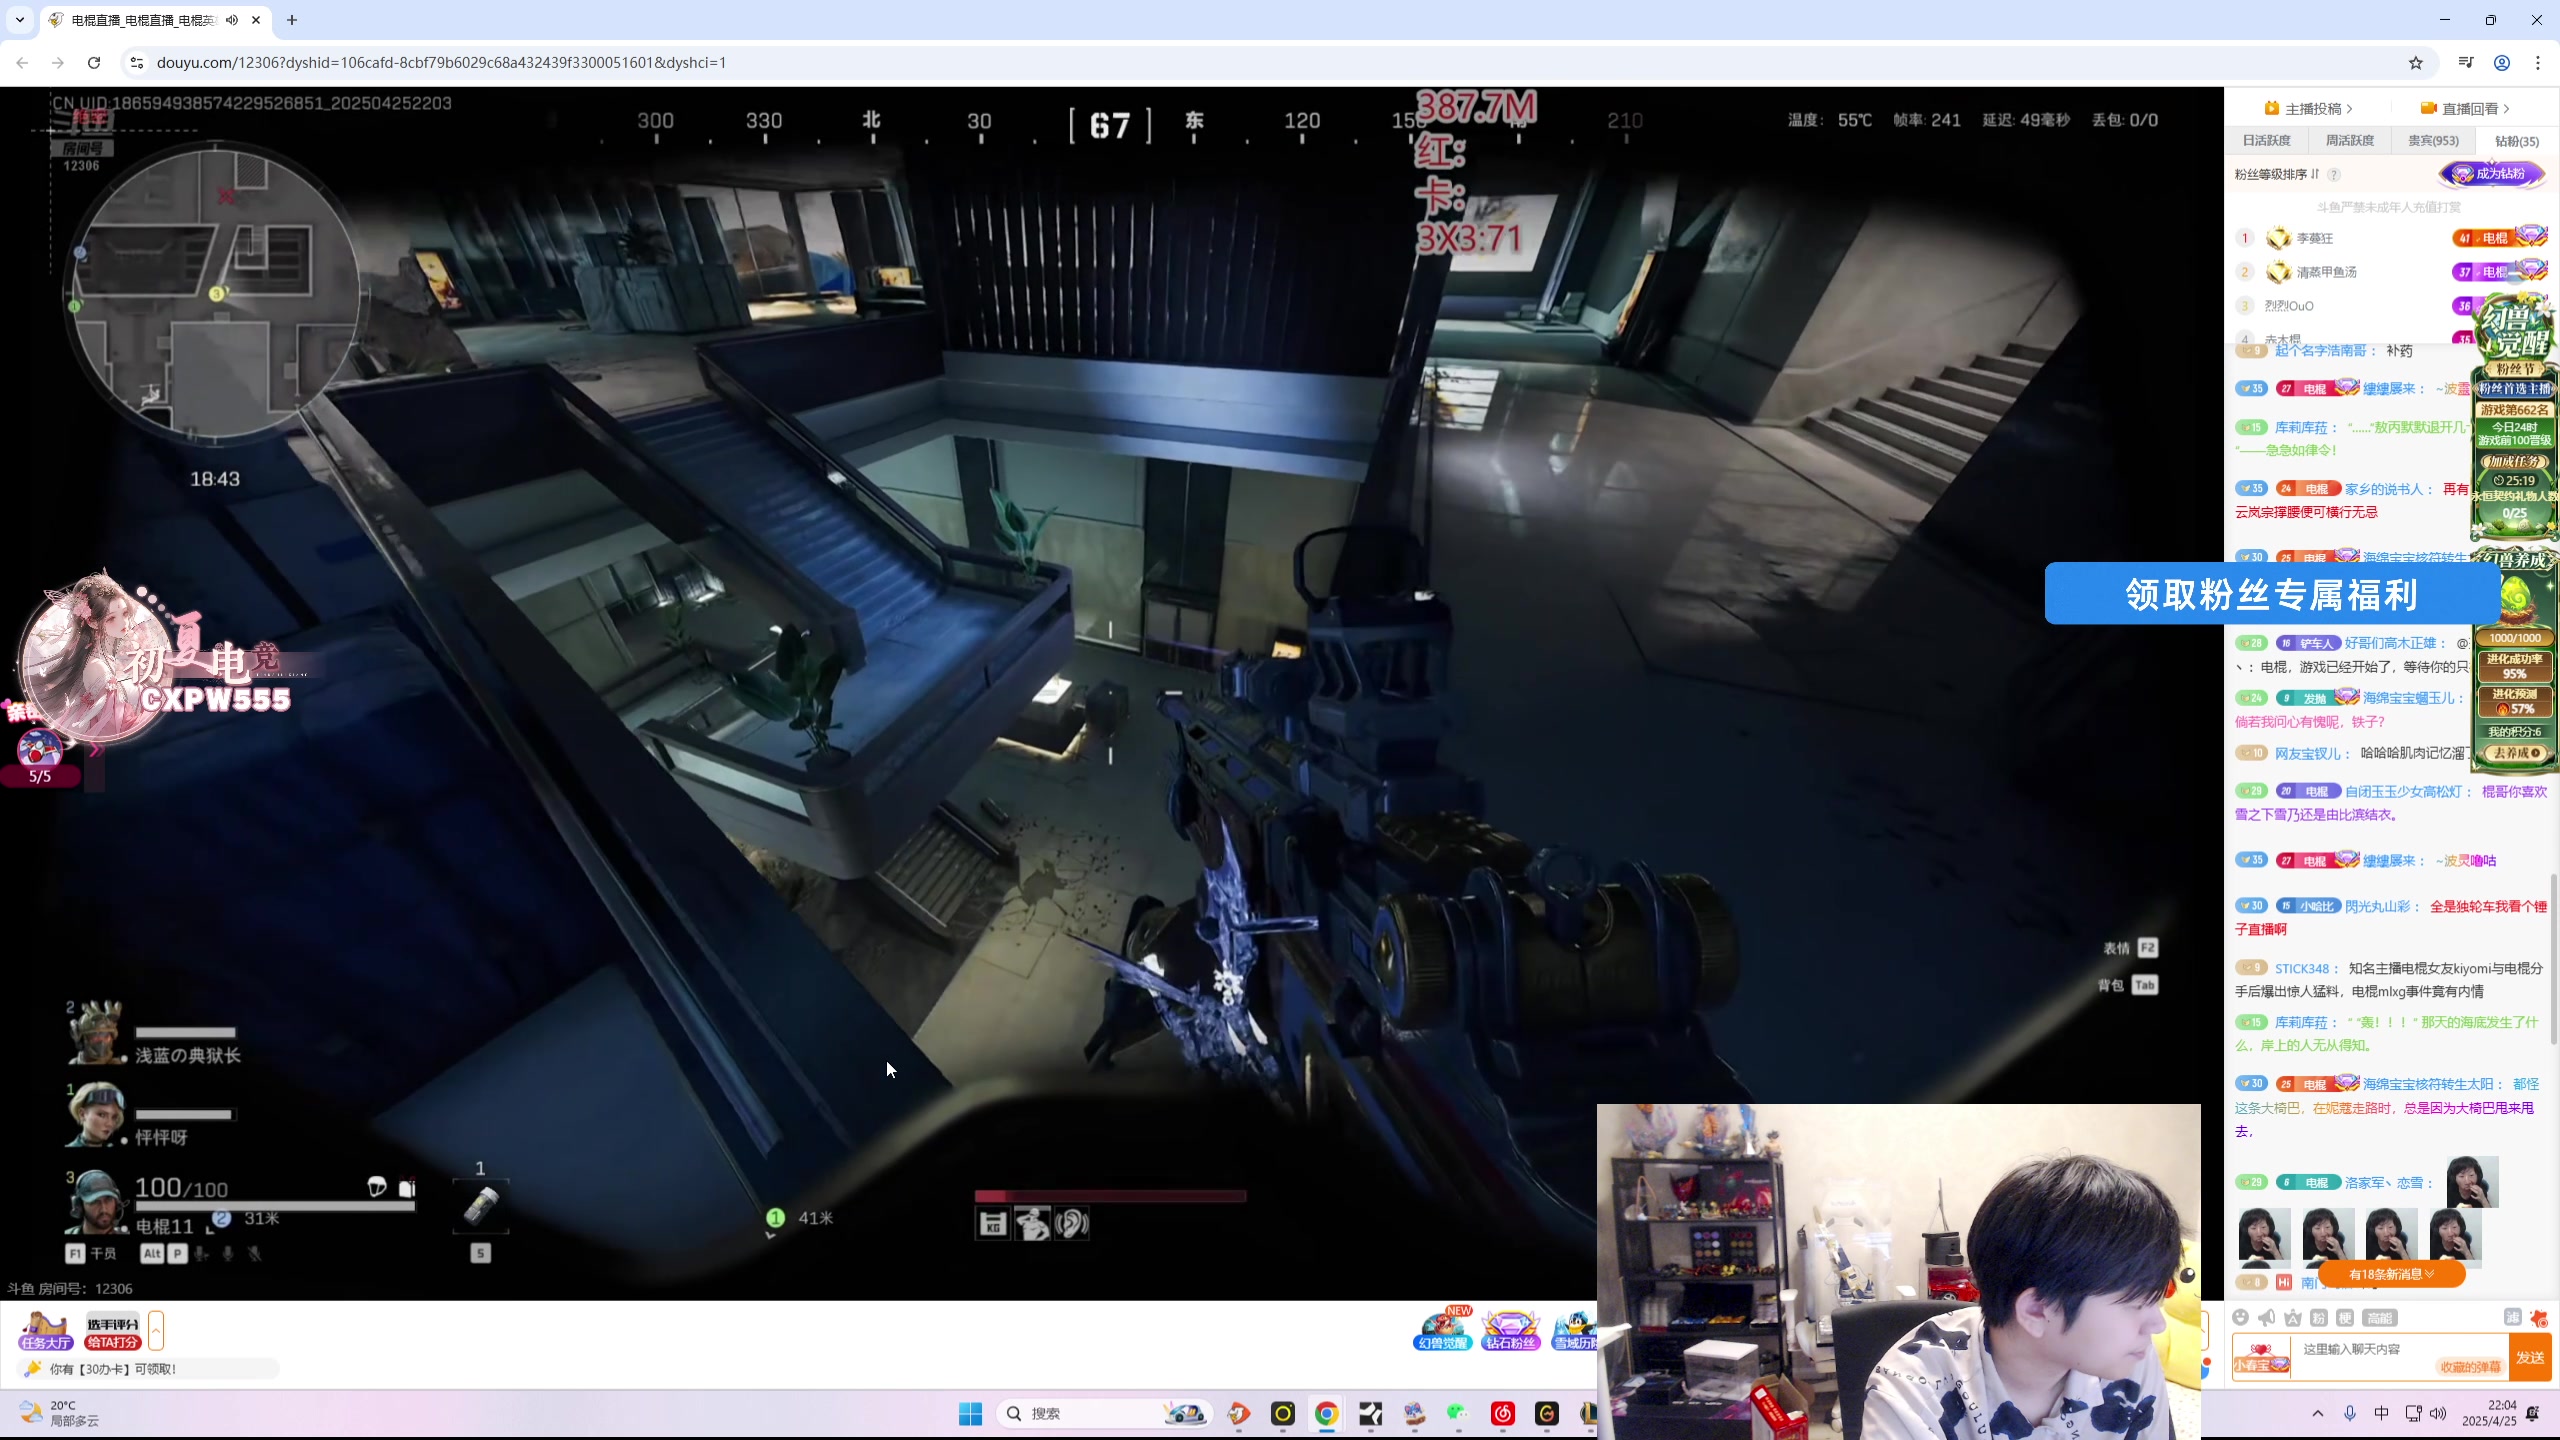Screen dimensions: 2560x1440
Task: Mute the tab via the speaker icon
Action: (232, 20)
